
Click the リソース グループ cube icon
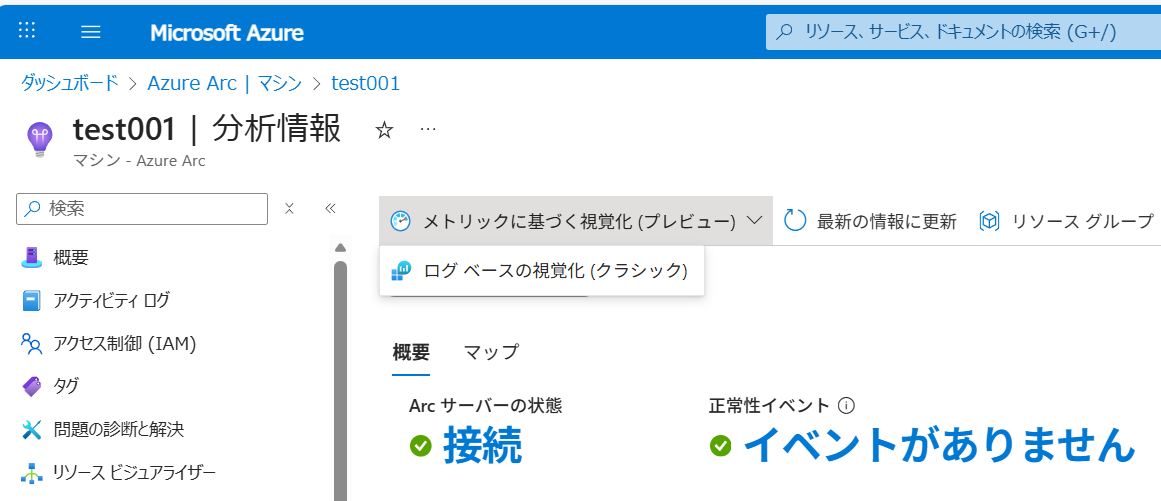coord(989,221)
